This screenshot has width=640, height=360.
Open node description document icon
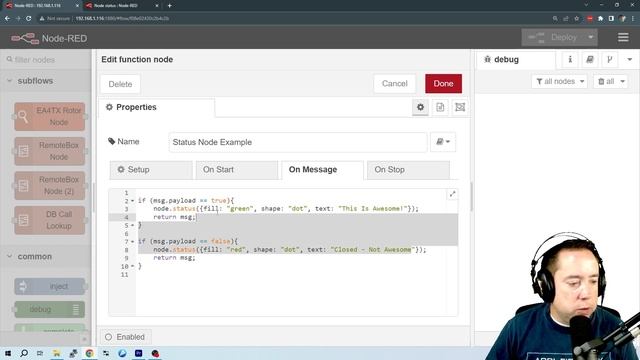tap(440, 107)
